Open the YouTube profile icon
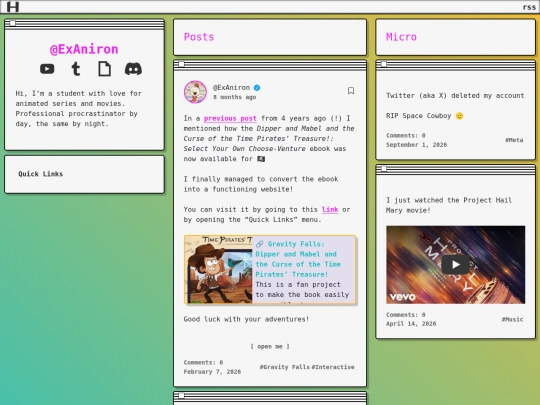 pyautogui.click(x=47, y=69)
